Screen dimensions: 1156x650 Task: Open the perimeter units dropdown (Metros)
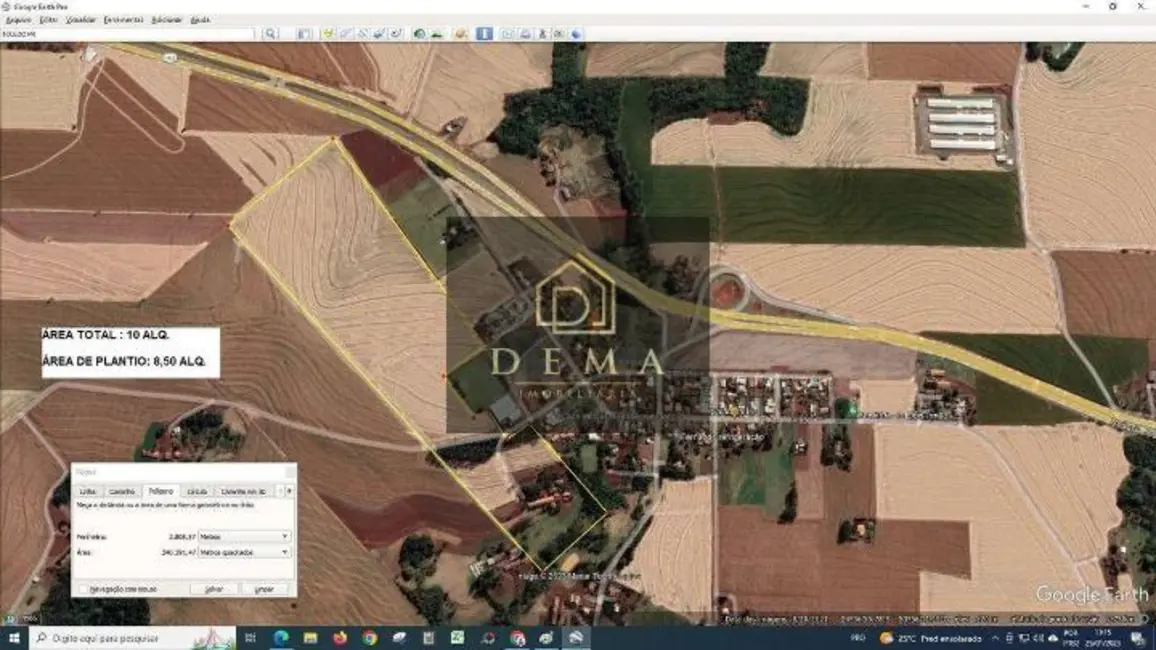(244, 537)
